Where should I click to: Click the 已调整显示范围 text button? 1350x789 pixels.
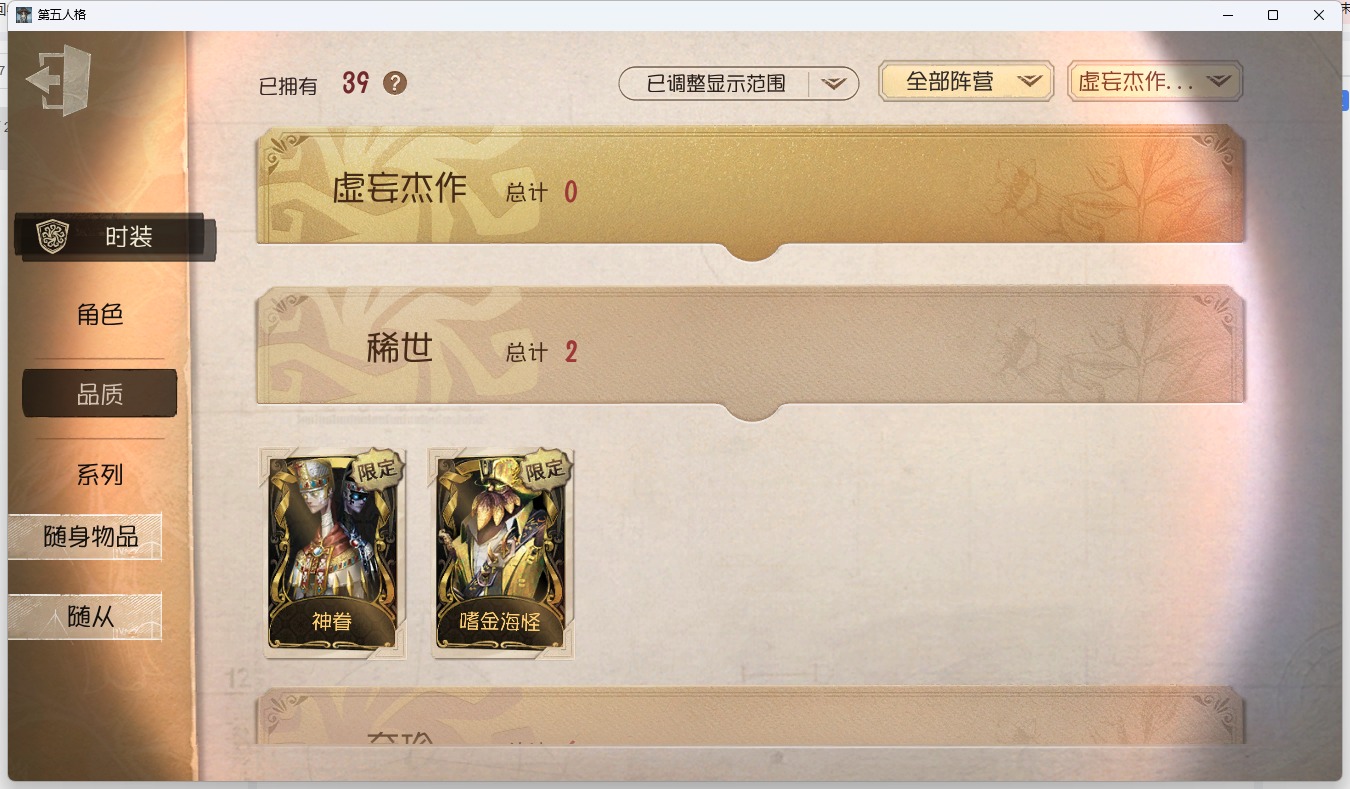(x=716, y=84)
